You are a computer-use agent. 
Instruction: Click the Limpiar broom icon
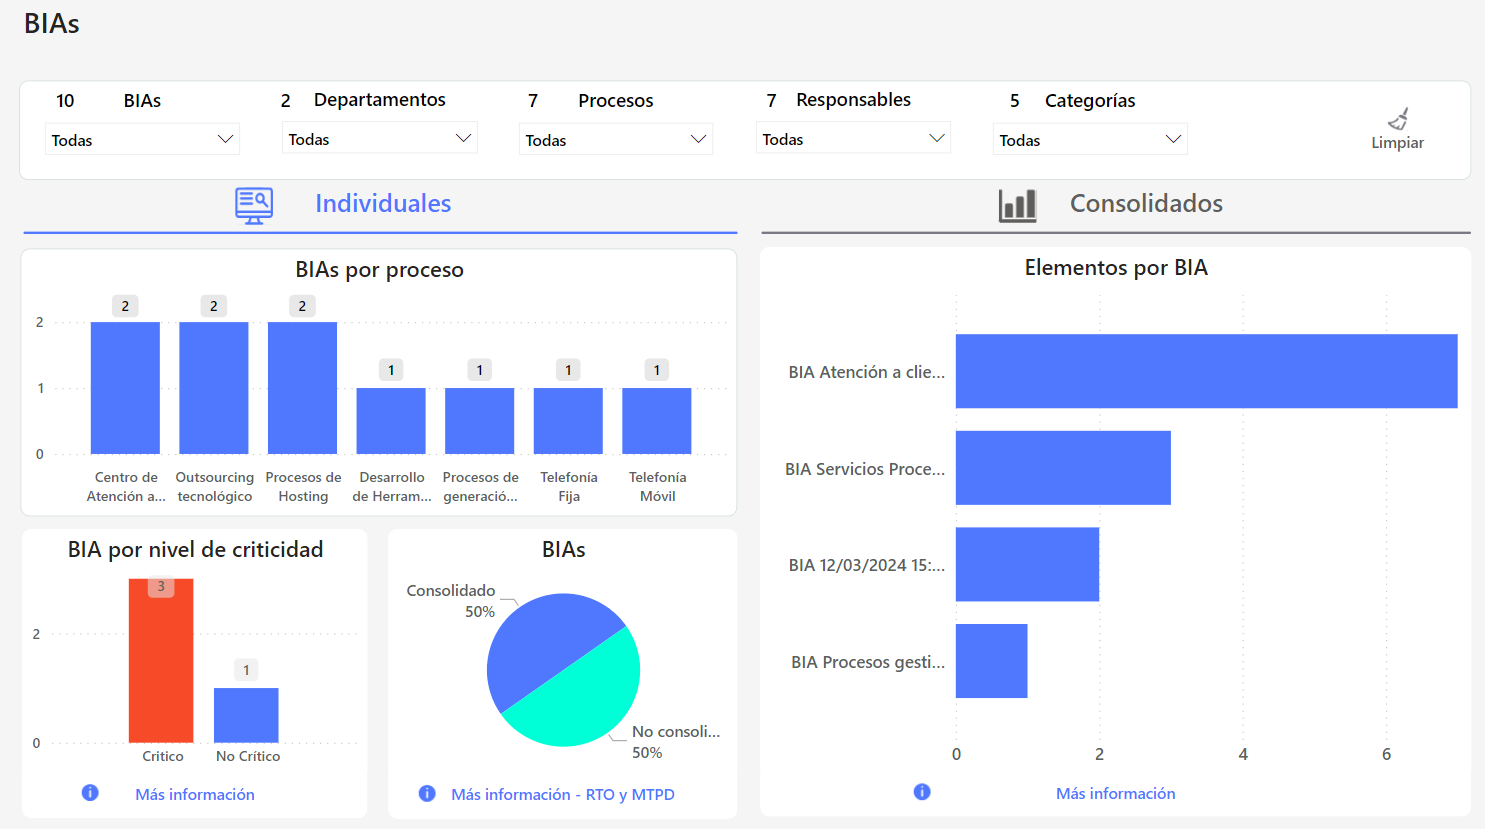coord(1398,119)
